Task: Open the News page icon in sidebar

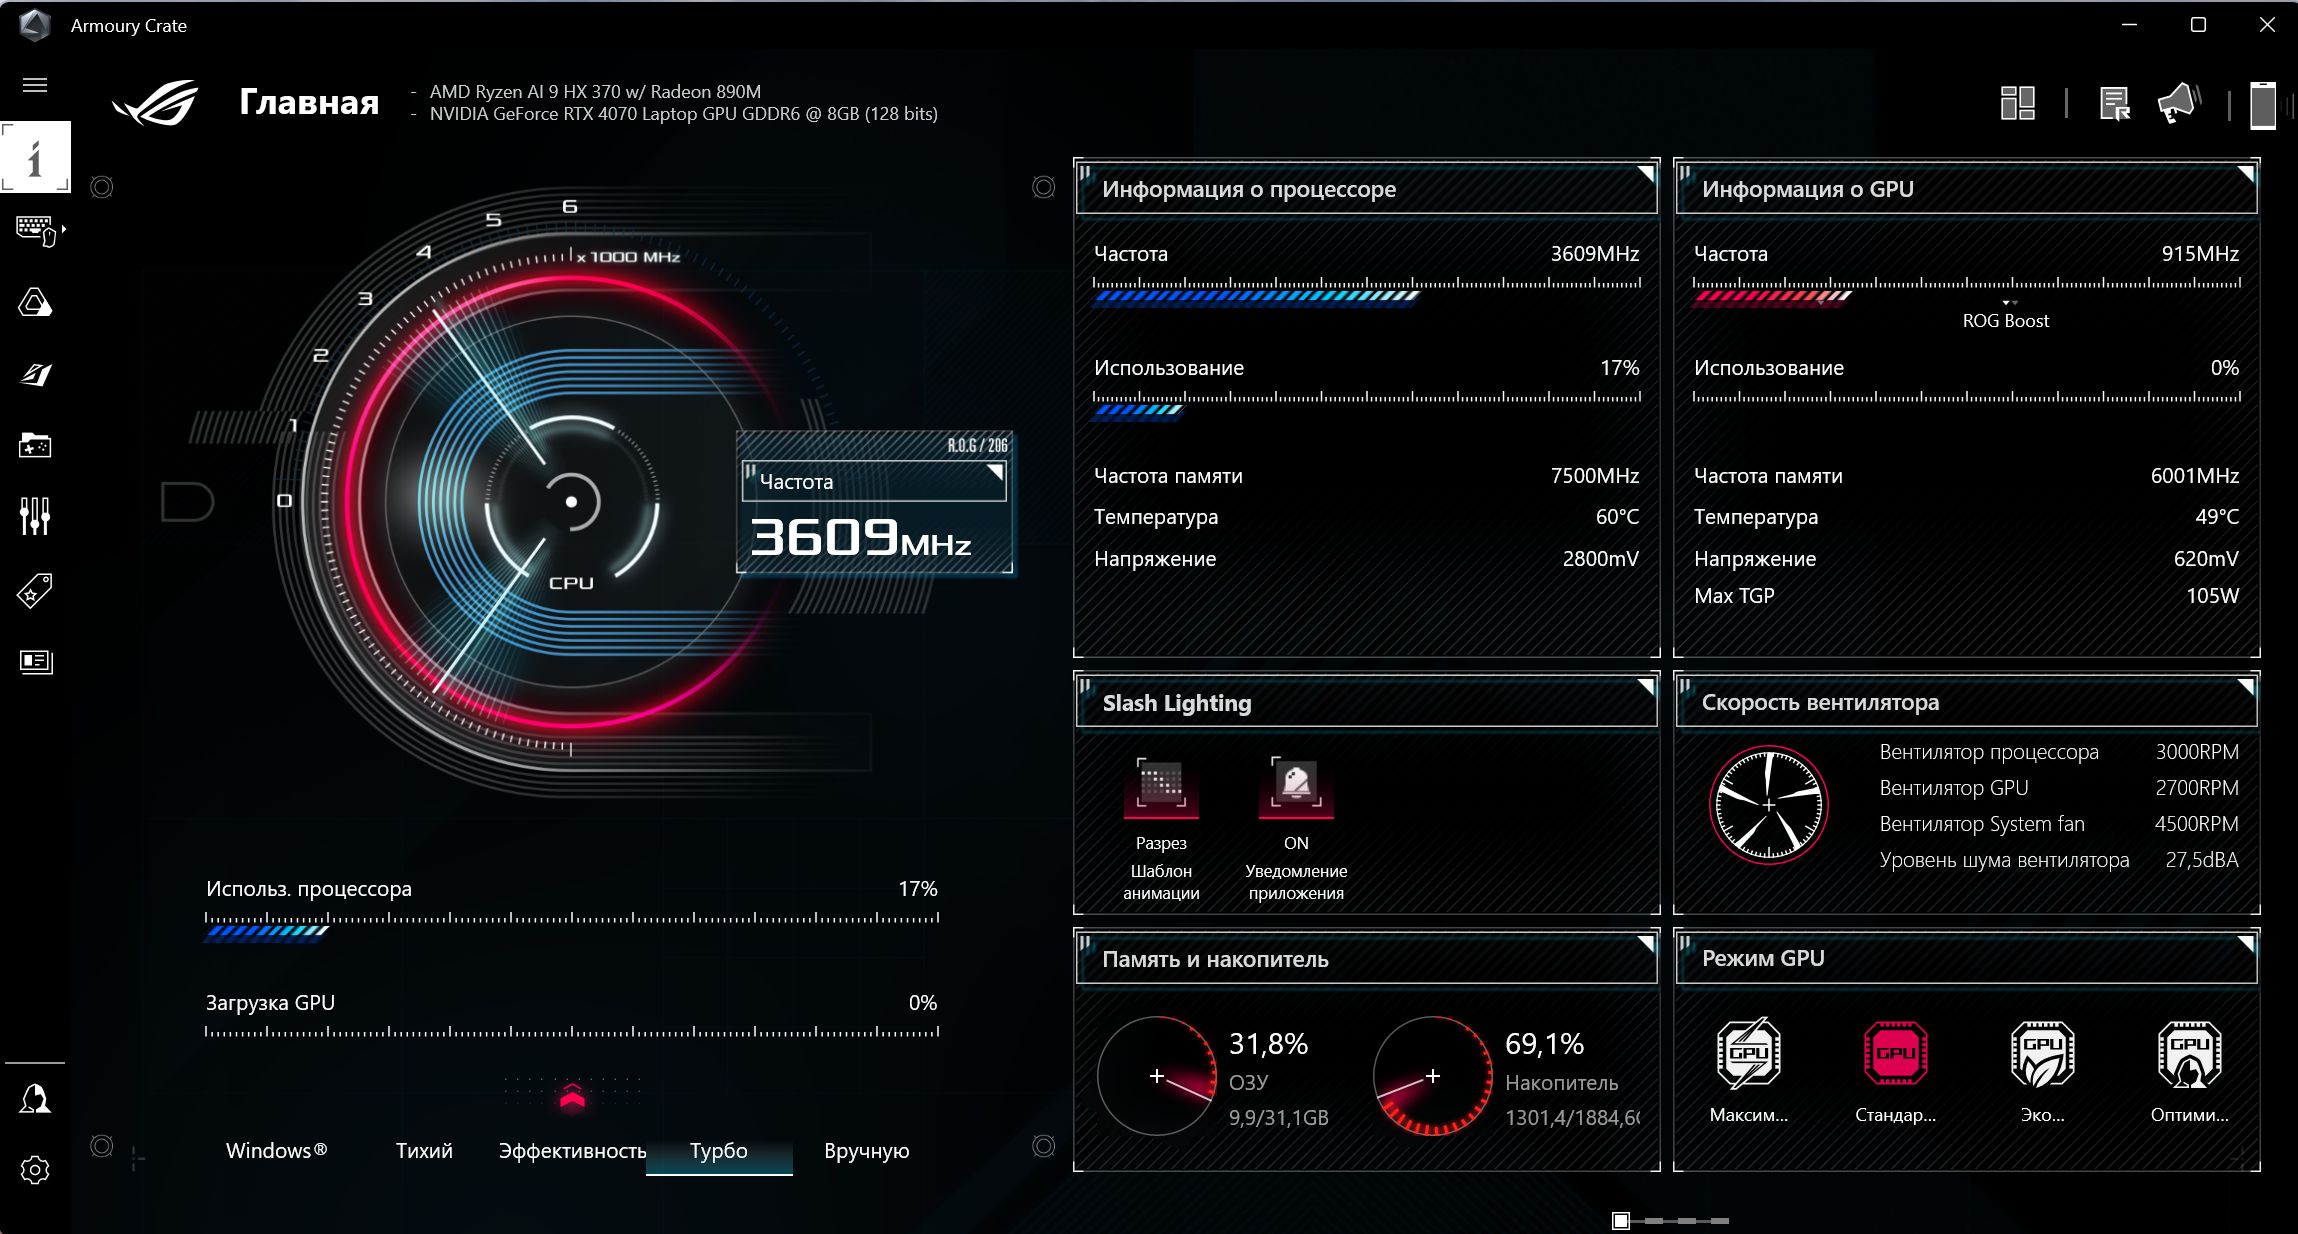Action: pos(35,661)
